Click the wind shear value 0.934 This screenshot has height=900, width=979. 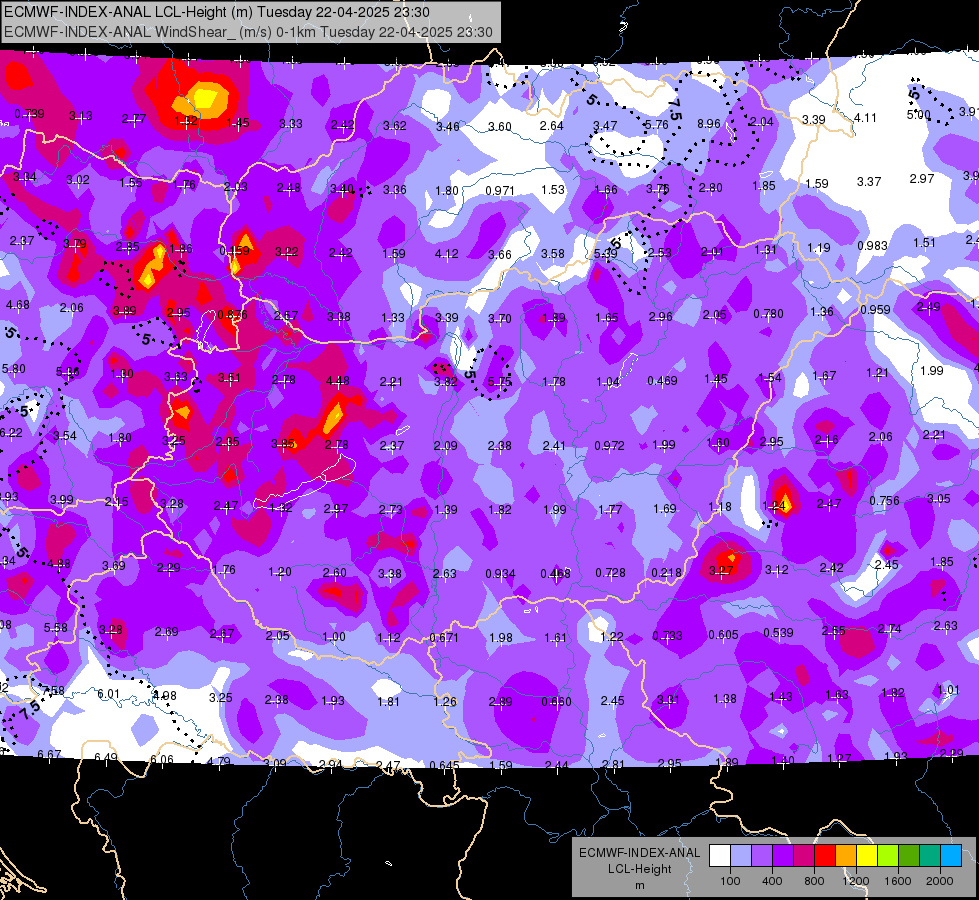501,573
